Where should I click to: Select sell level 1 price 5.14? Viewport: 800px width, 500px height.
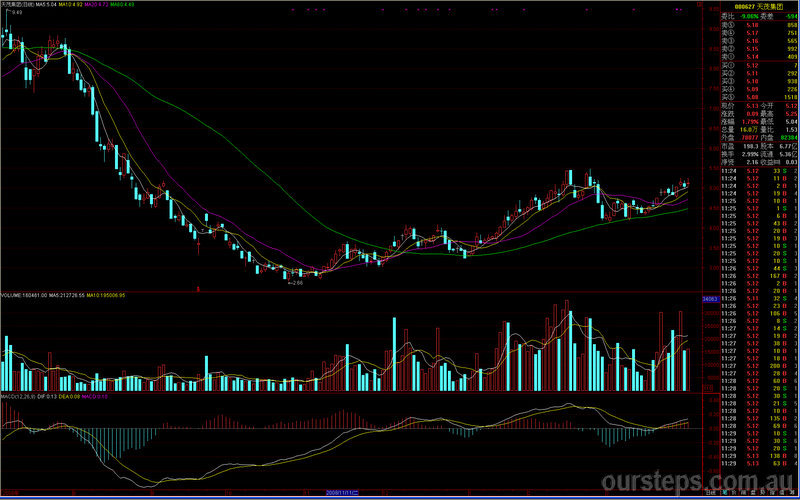coord(752,57)
